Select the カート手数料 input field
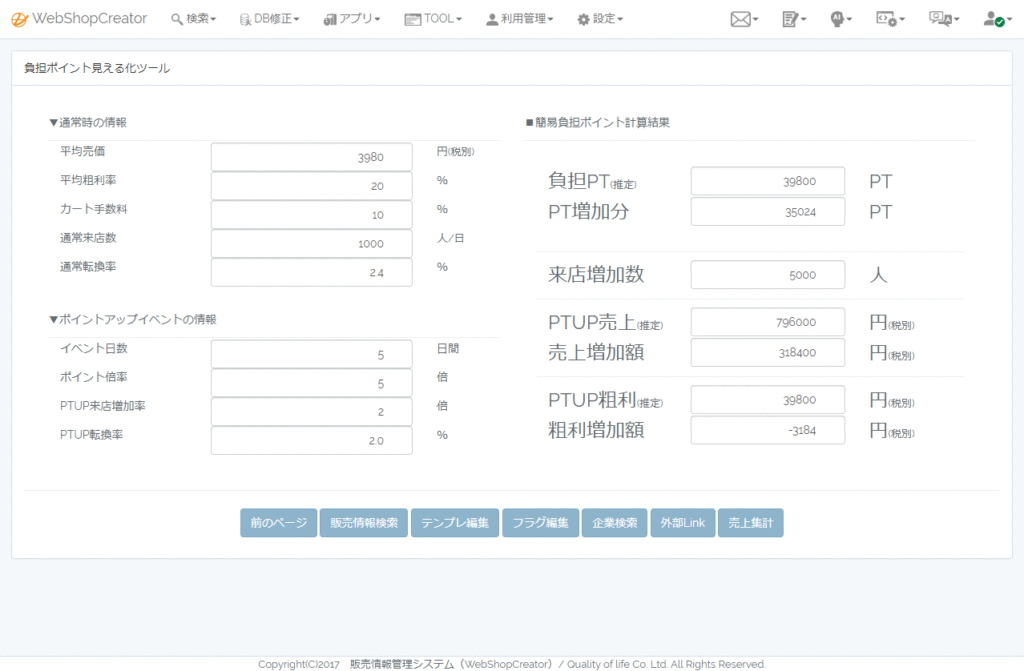The height and width of the screenshot is (671, 1024). pyautogui.click(x=312, y=214)
